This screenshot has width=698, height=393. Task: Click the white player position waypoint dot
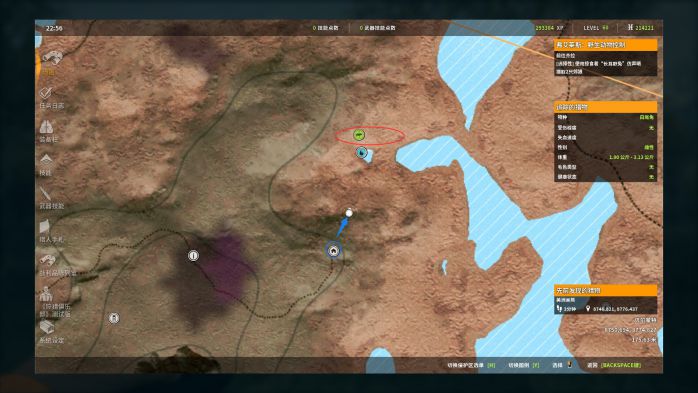click(x=349, y=213)
